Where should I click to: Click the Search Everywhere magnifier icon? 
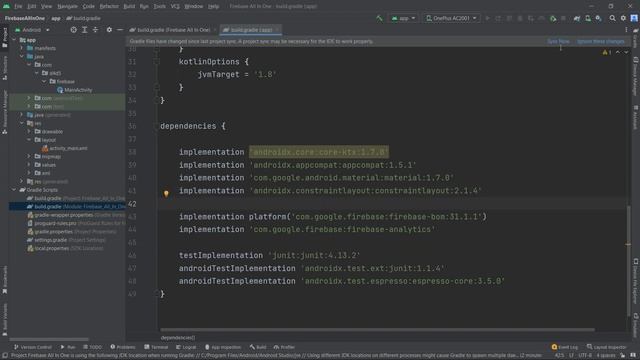(612, 18)
